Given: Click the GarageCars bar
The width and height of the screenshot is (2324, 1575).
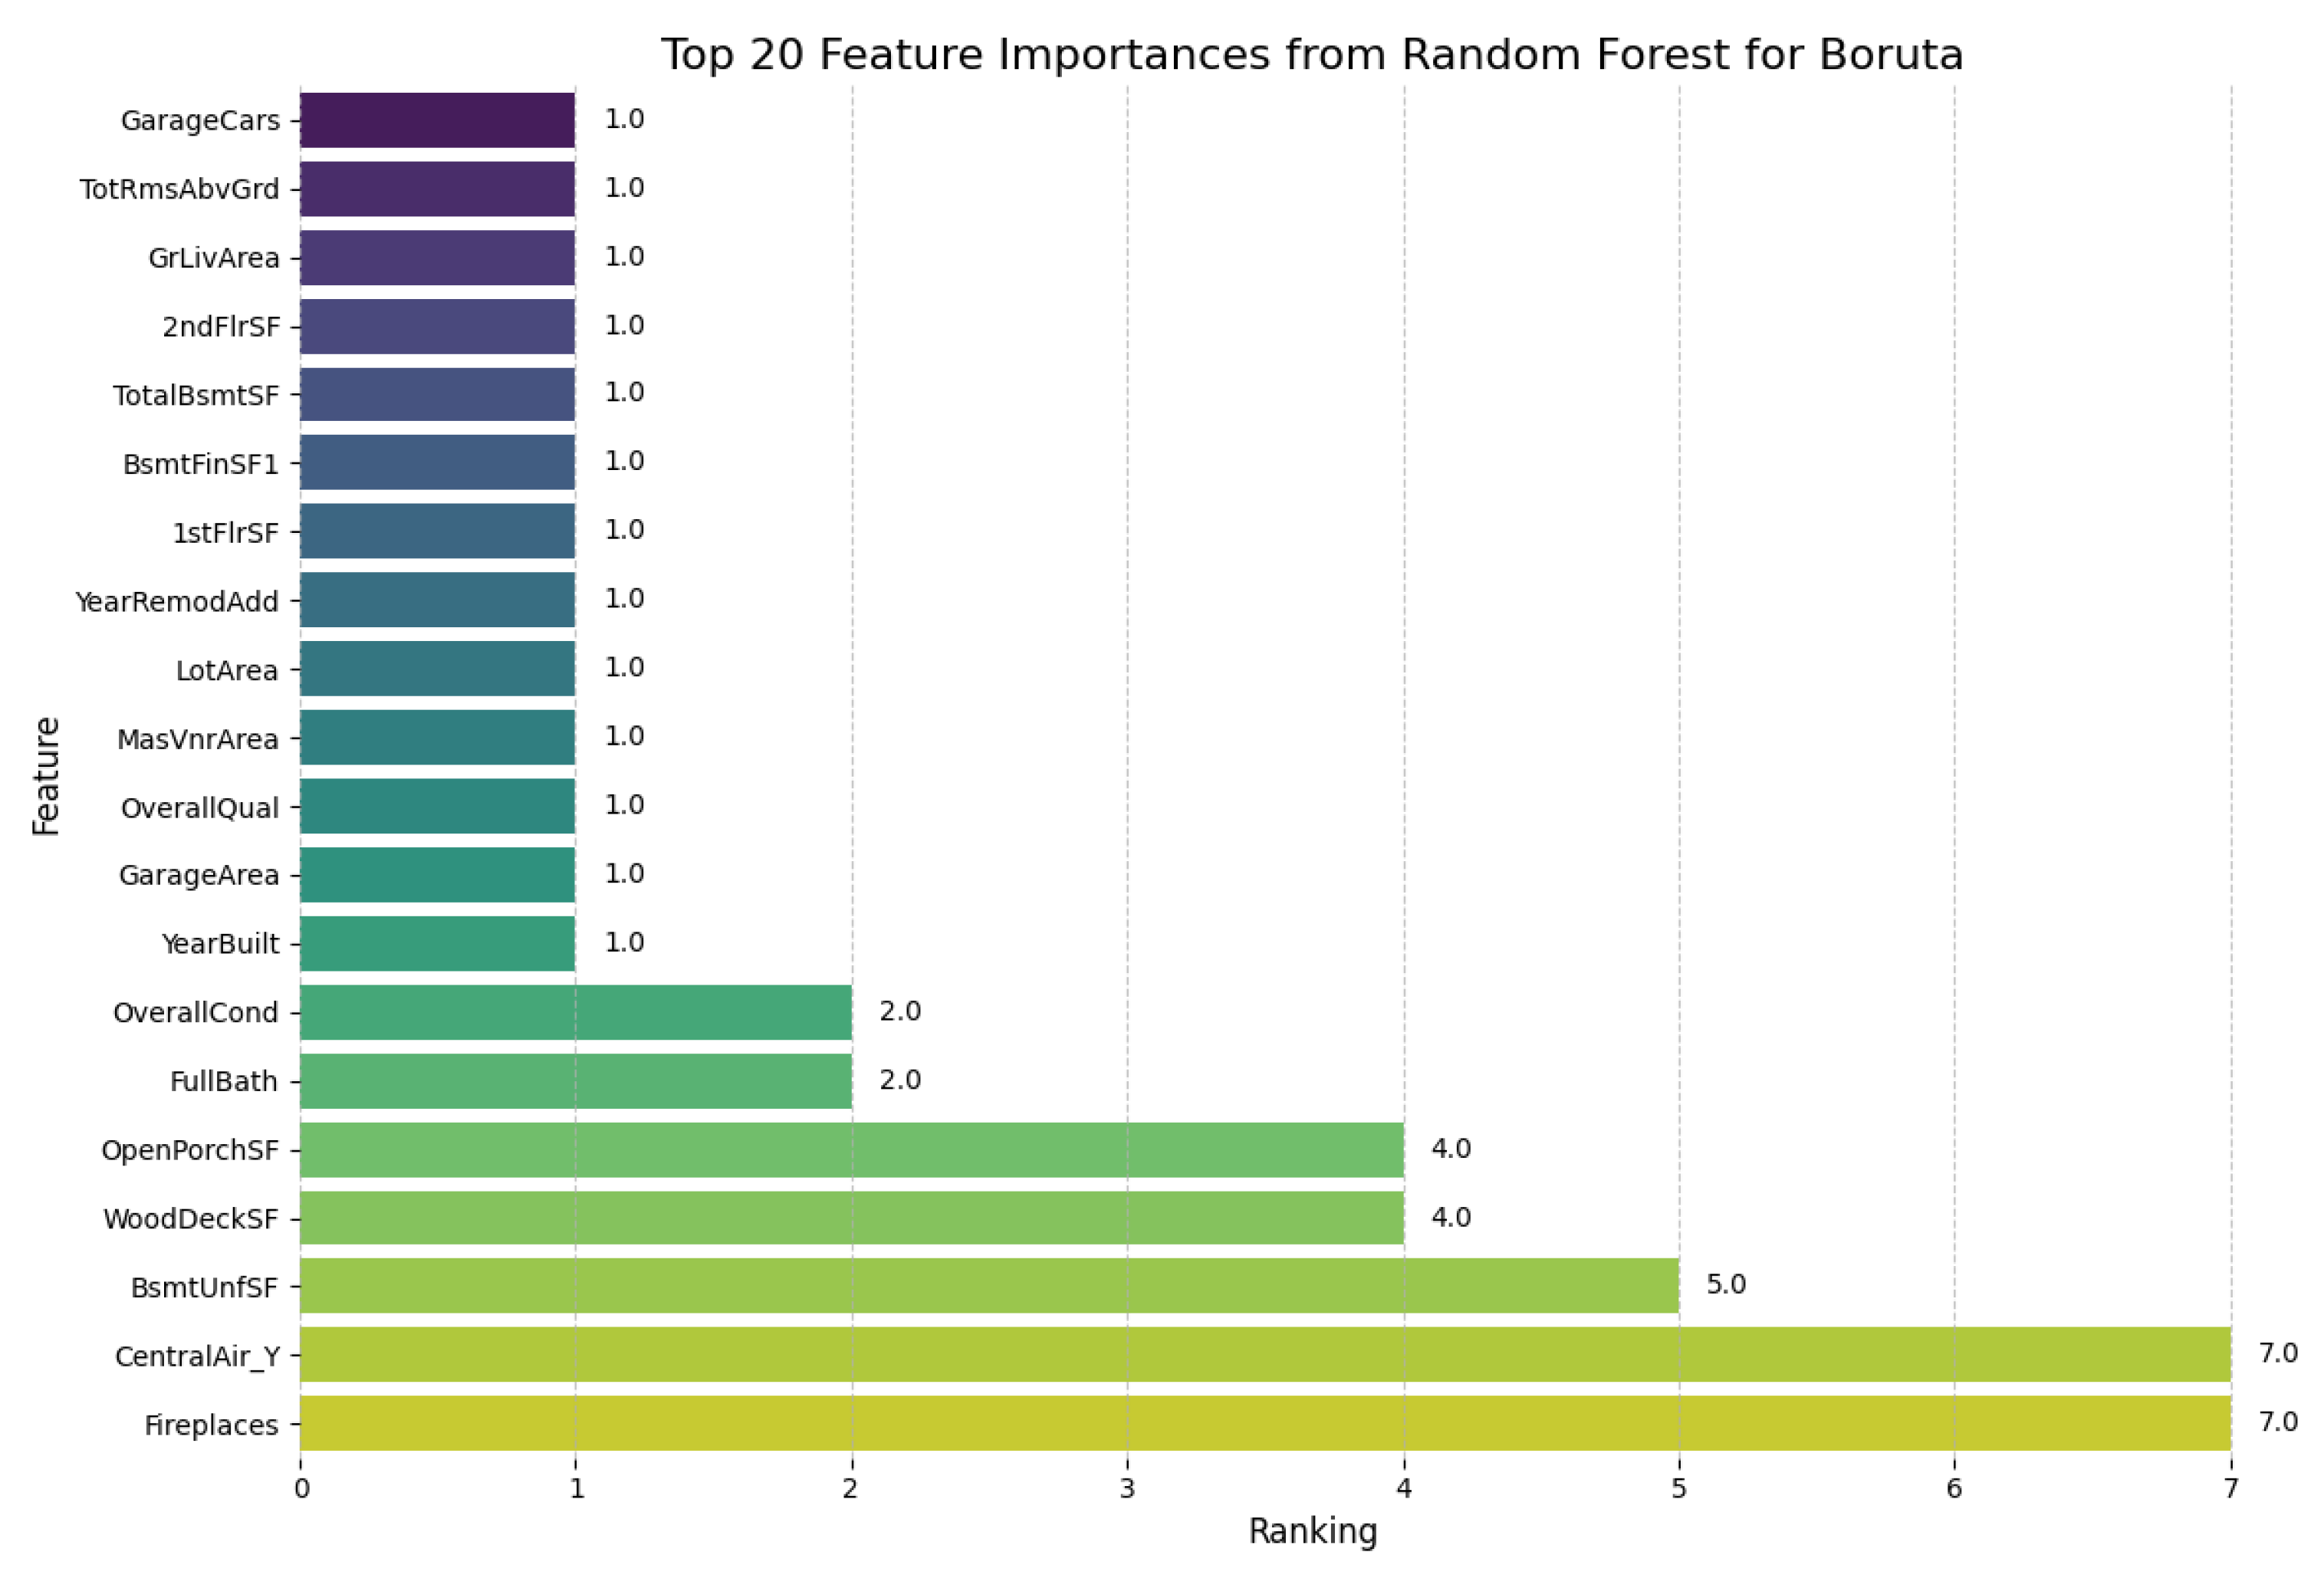Looking at the screenshot, I should (437, 120).
